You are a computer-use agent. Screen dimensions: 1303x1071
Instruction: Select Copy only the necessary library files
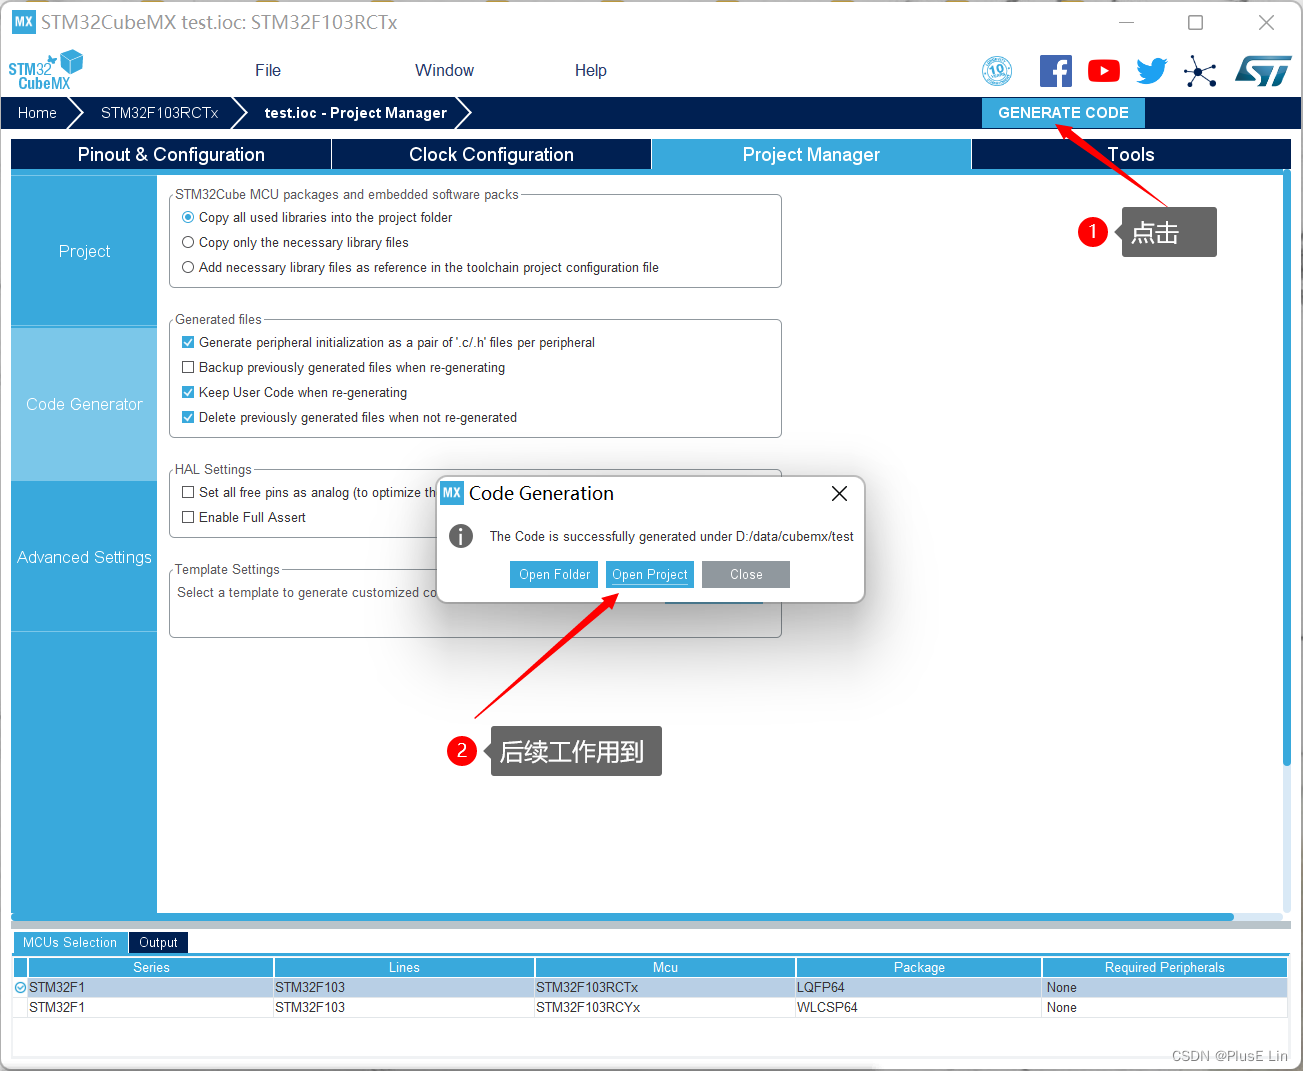tap(188, 242)
